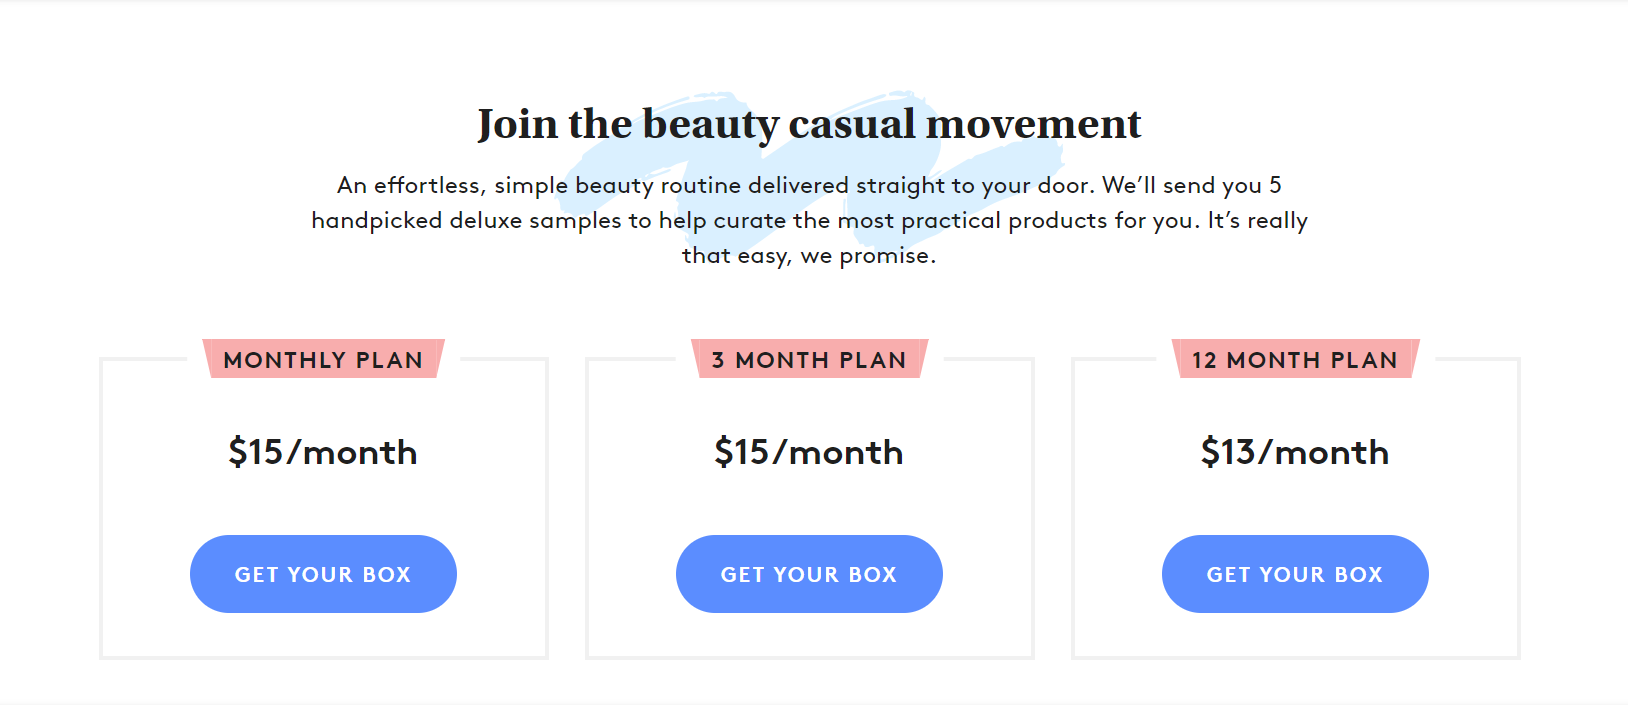Click the words 'straight to your door'

point(975,185)
